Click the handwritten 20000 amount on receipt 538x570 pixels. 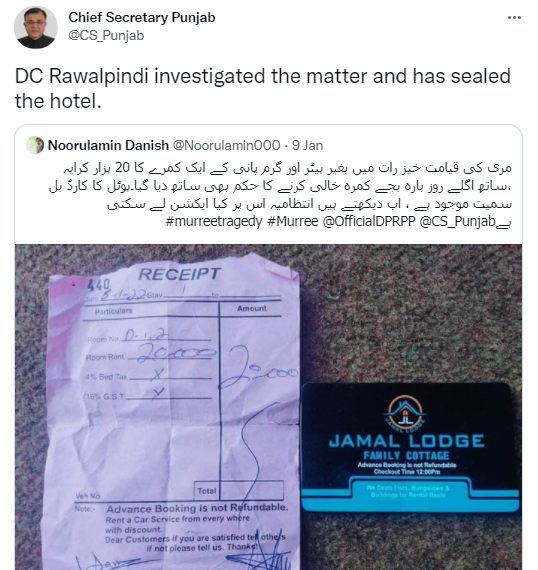tap(259, 367)
